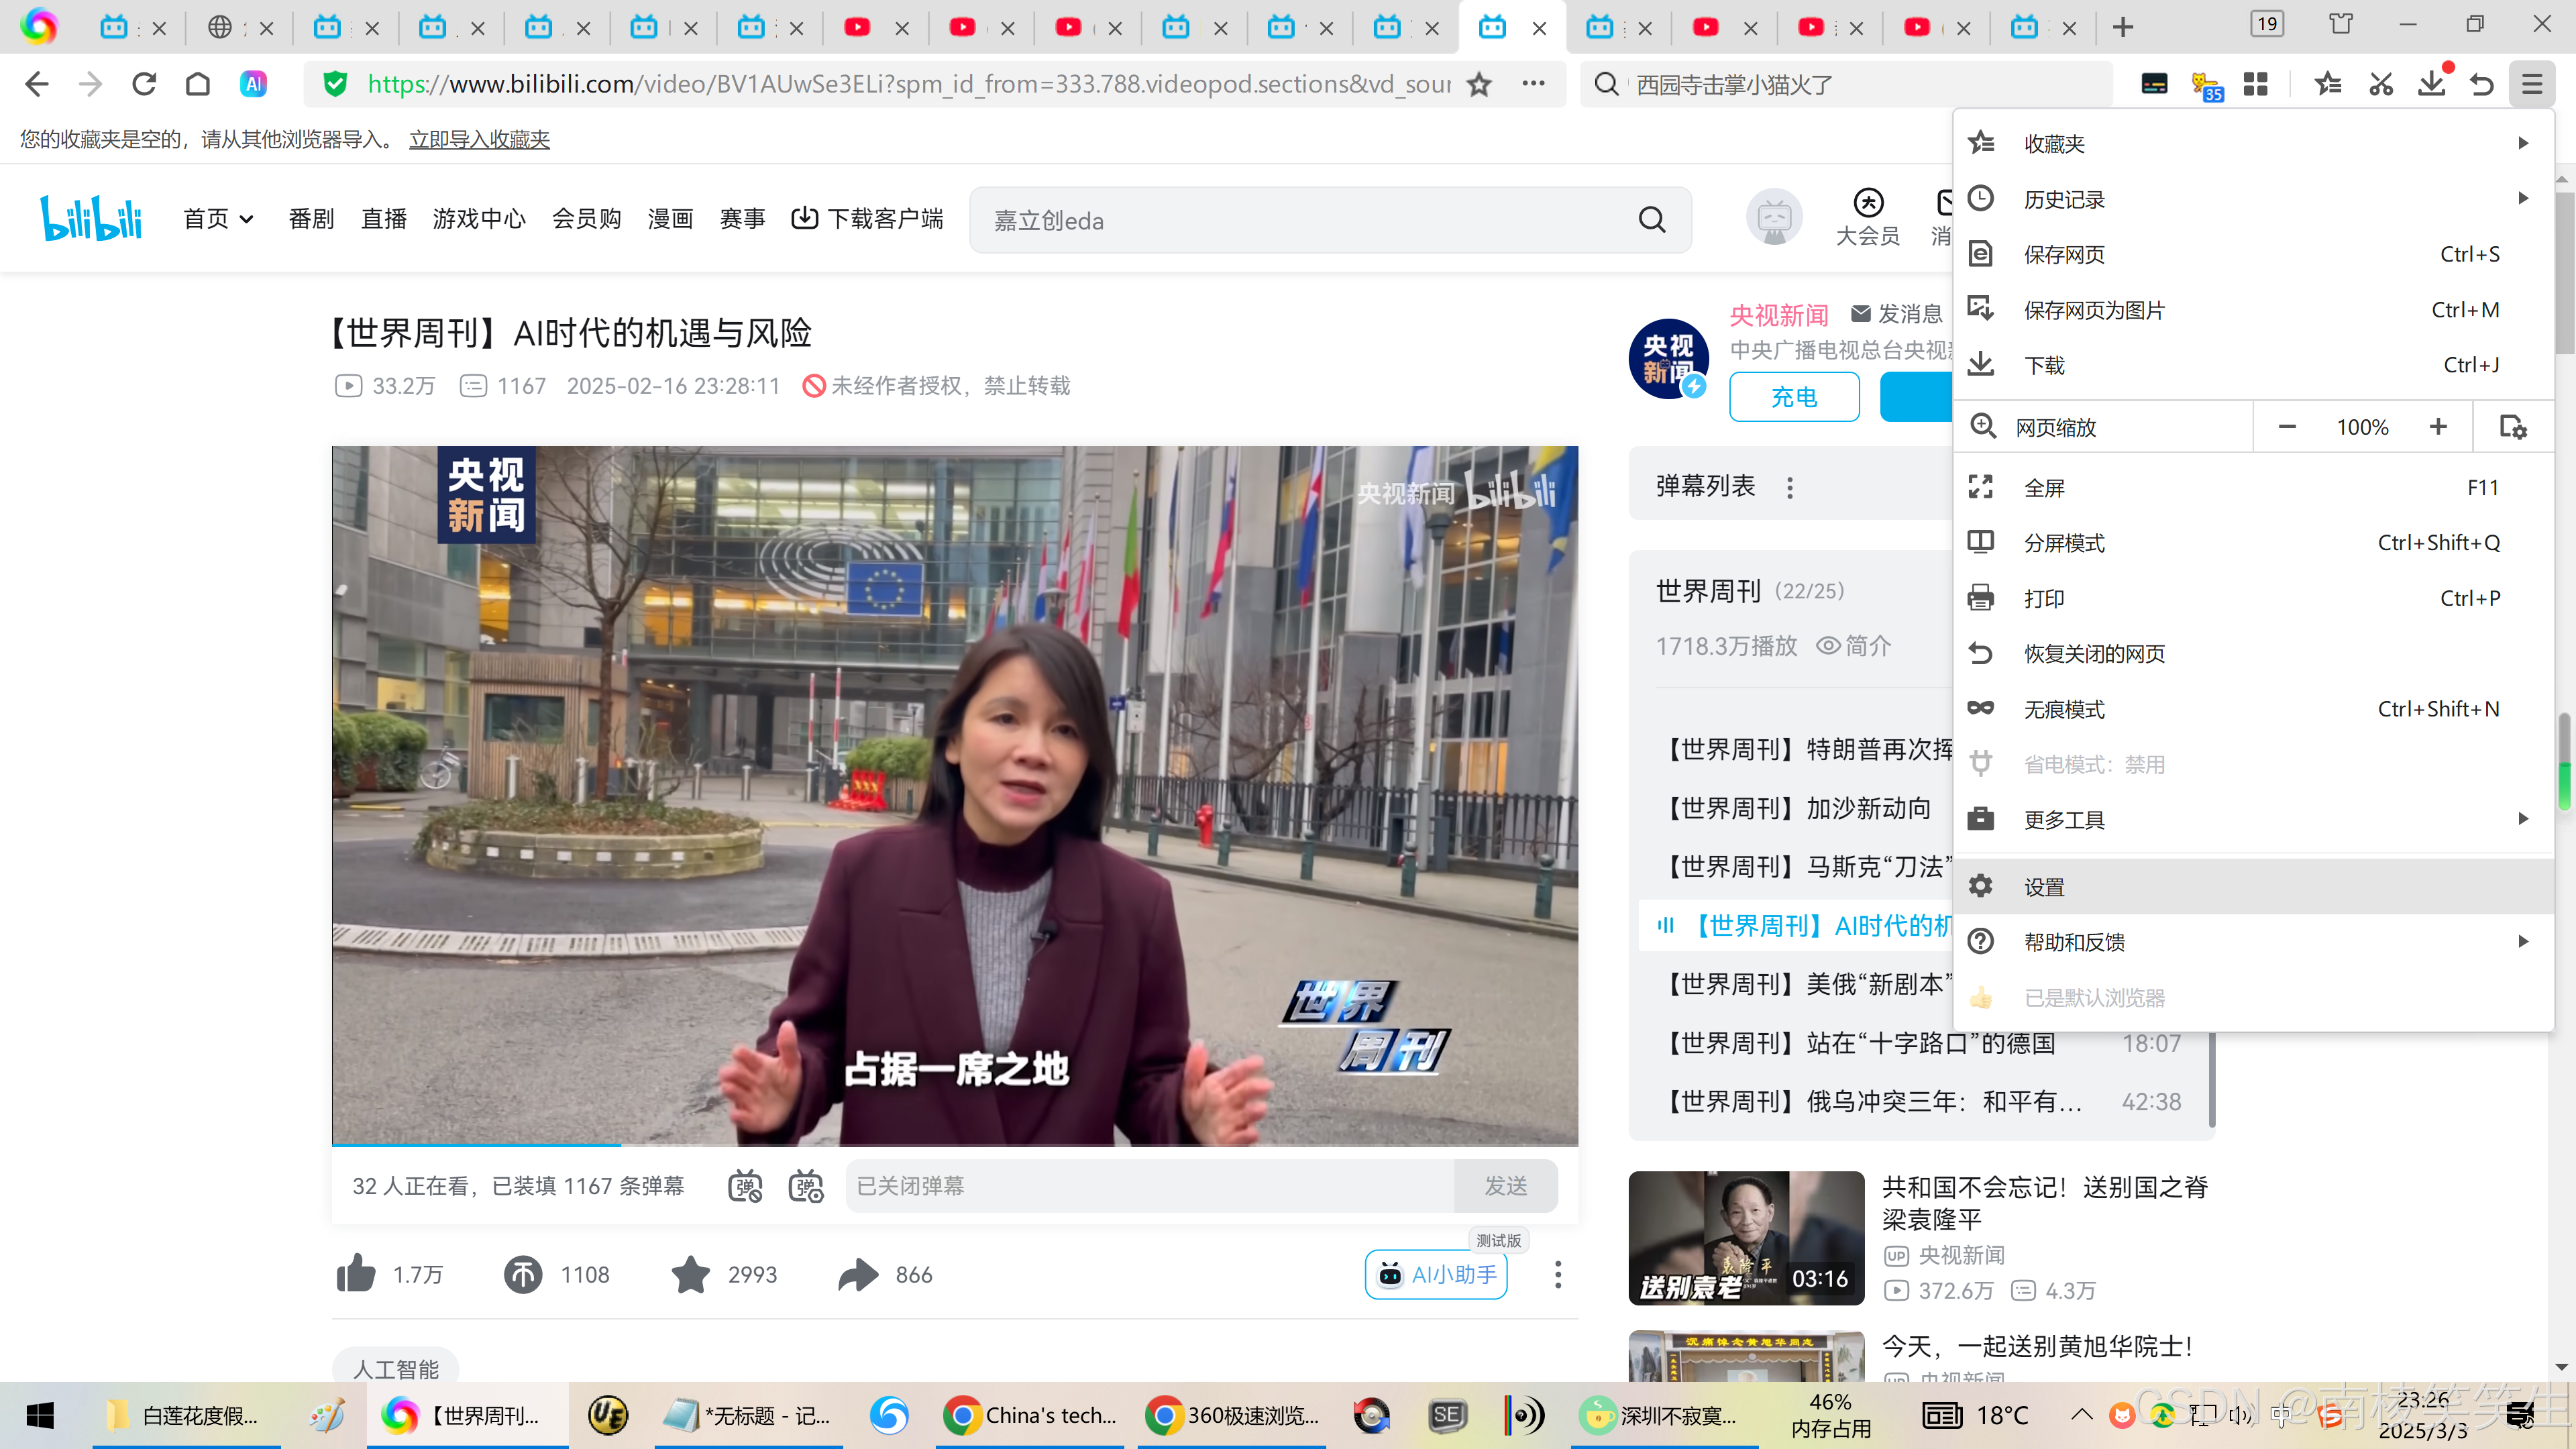Expand the 首页 dropdown arrow
The image size is (2576, 1449).
pos(247,219)
